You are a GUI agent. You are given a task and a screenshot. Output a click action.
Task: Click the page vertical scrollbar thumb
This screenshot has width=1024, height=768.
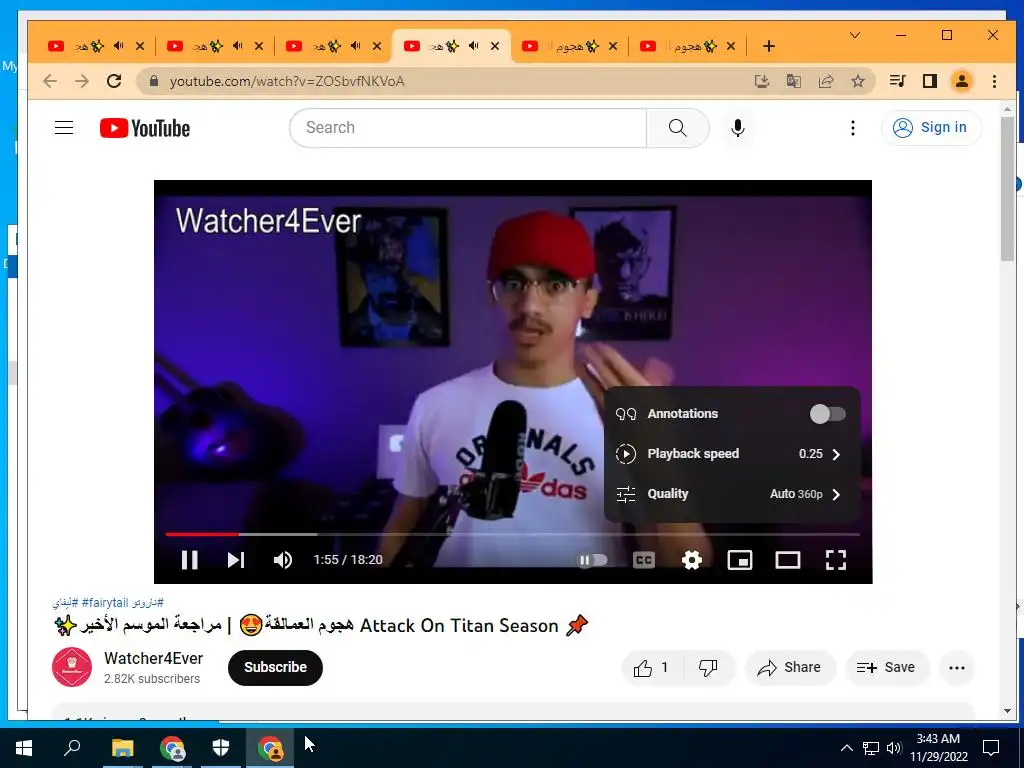(x=1007, y=188)
